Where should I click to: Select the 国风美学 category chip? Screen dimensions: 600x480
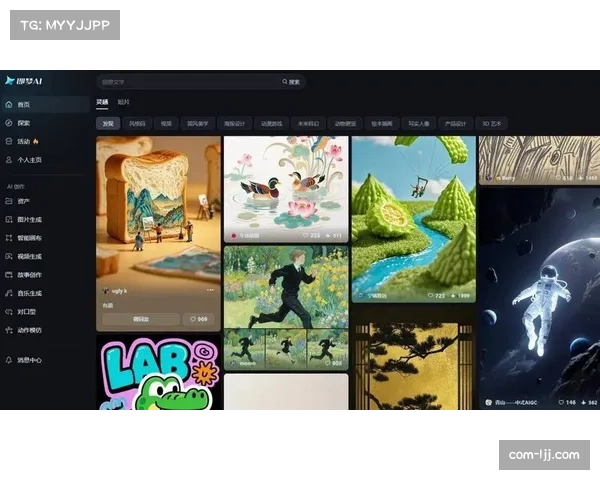(197, 124)
